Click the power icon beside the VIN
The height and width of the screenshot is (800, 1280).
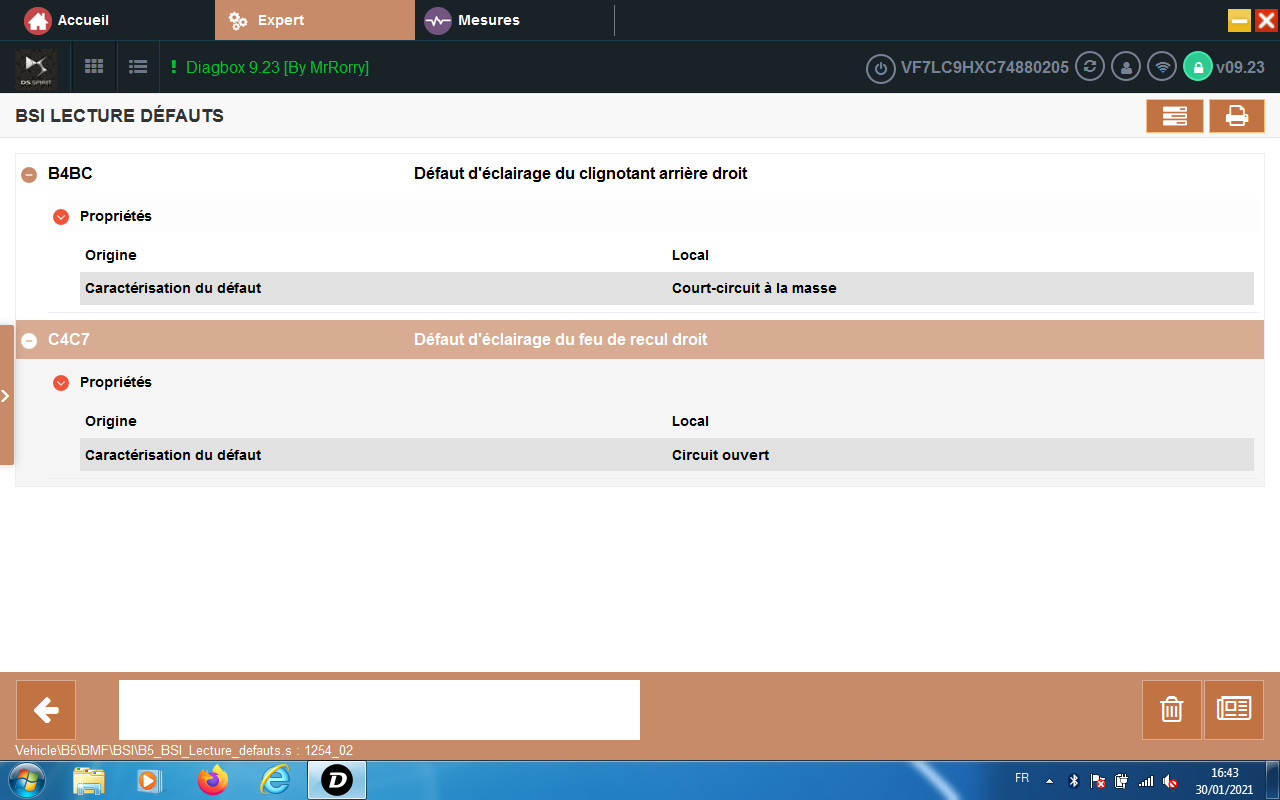coord(880,68)
